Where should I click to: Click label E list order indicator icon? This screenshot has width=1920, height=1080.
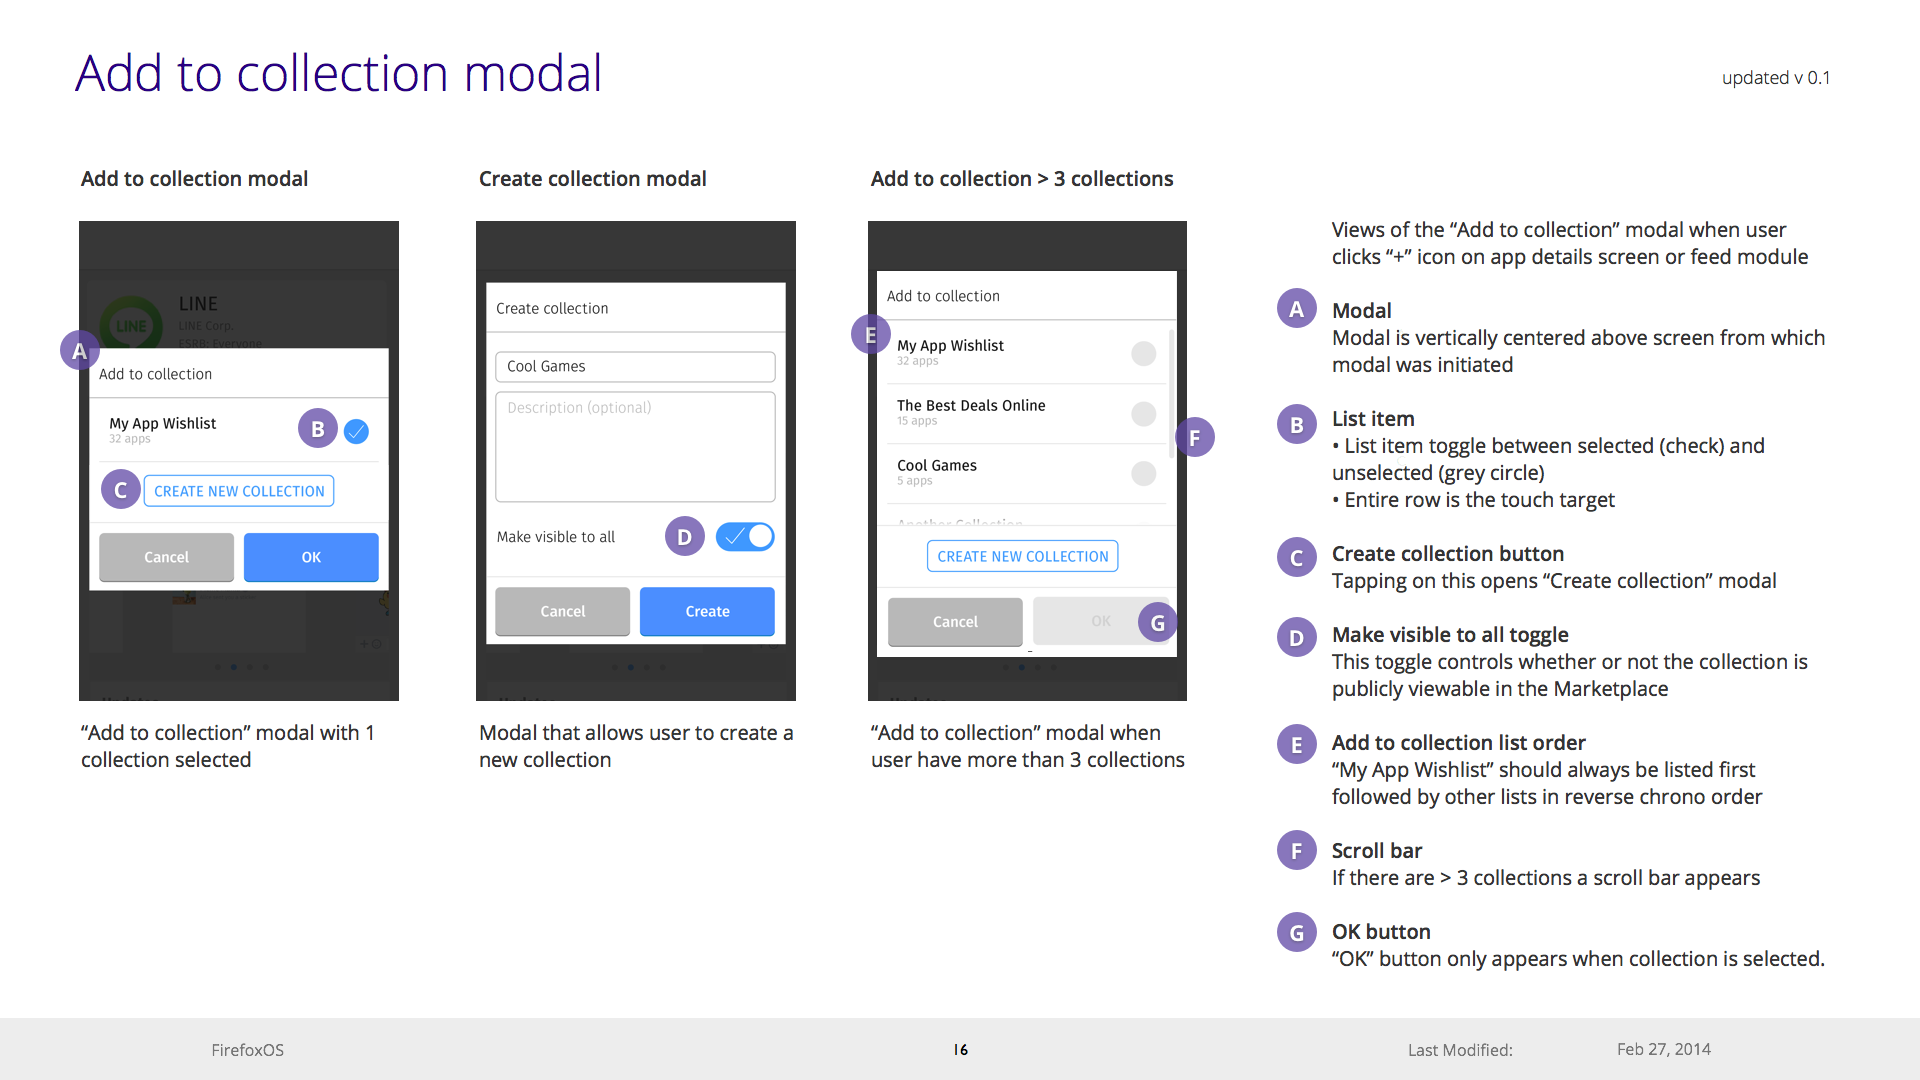tap(870, 336)
